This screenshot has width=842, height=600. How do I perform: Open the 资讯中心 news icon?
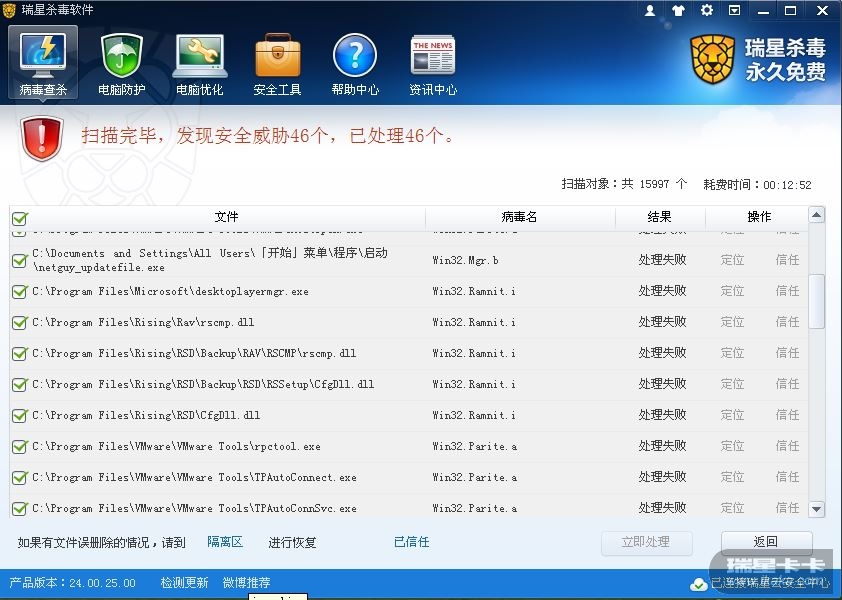(x=433, y=64)
